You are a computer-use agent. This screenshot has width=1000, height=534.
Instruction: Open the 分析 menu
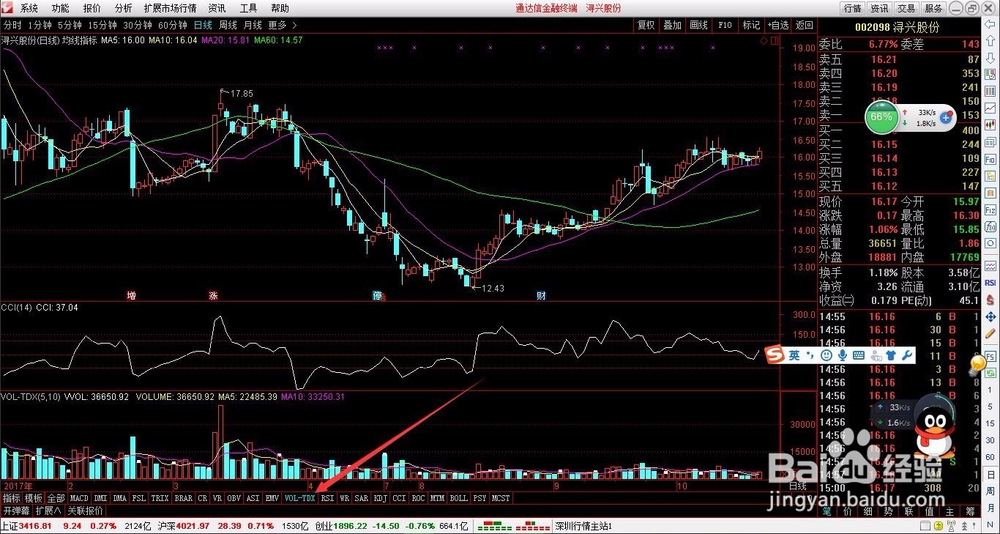[123, 8]
